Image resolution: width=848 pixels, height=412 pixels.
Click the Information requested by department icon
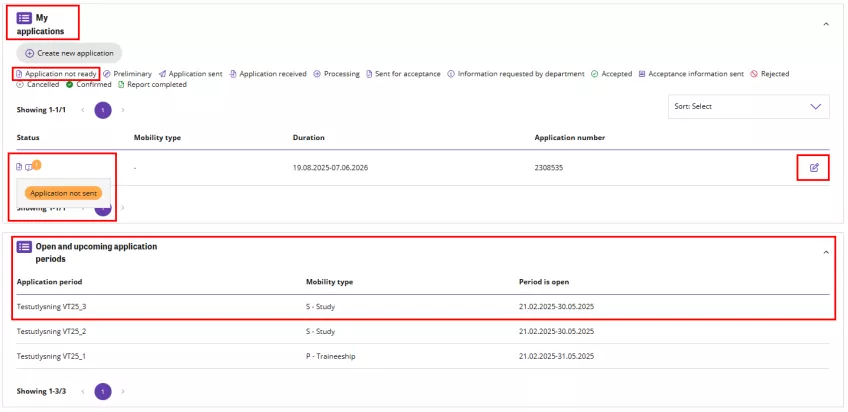click(x=450, y=74)
